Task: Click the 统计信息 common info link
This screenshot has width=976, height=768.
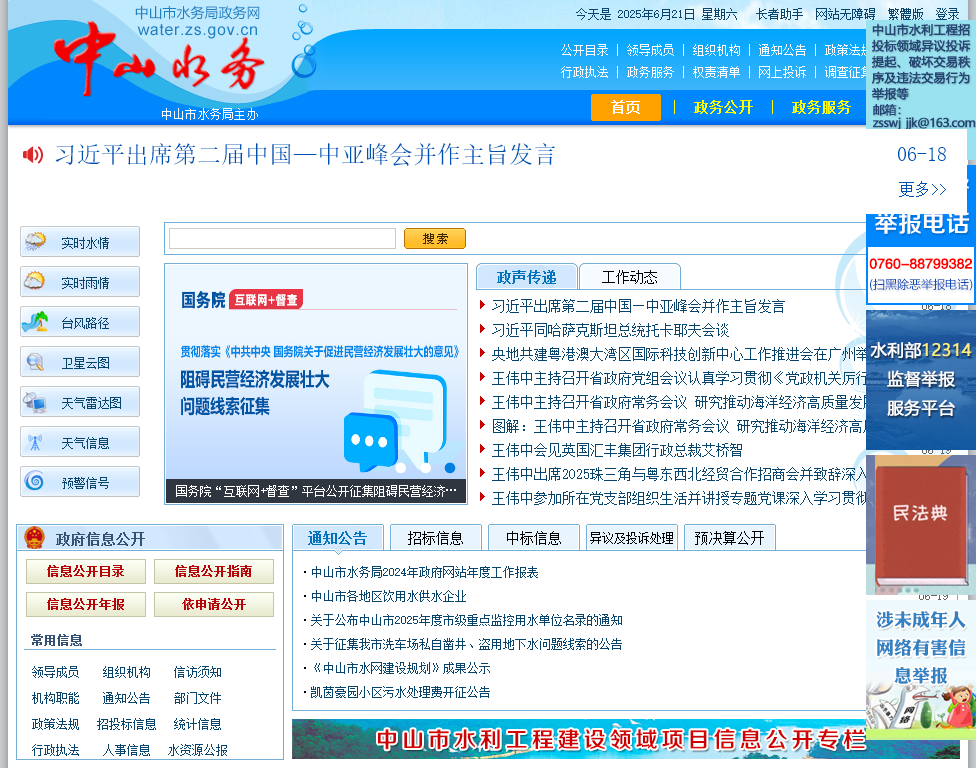Action: 197,724
